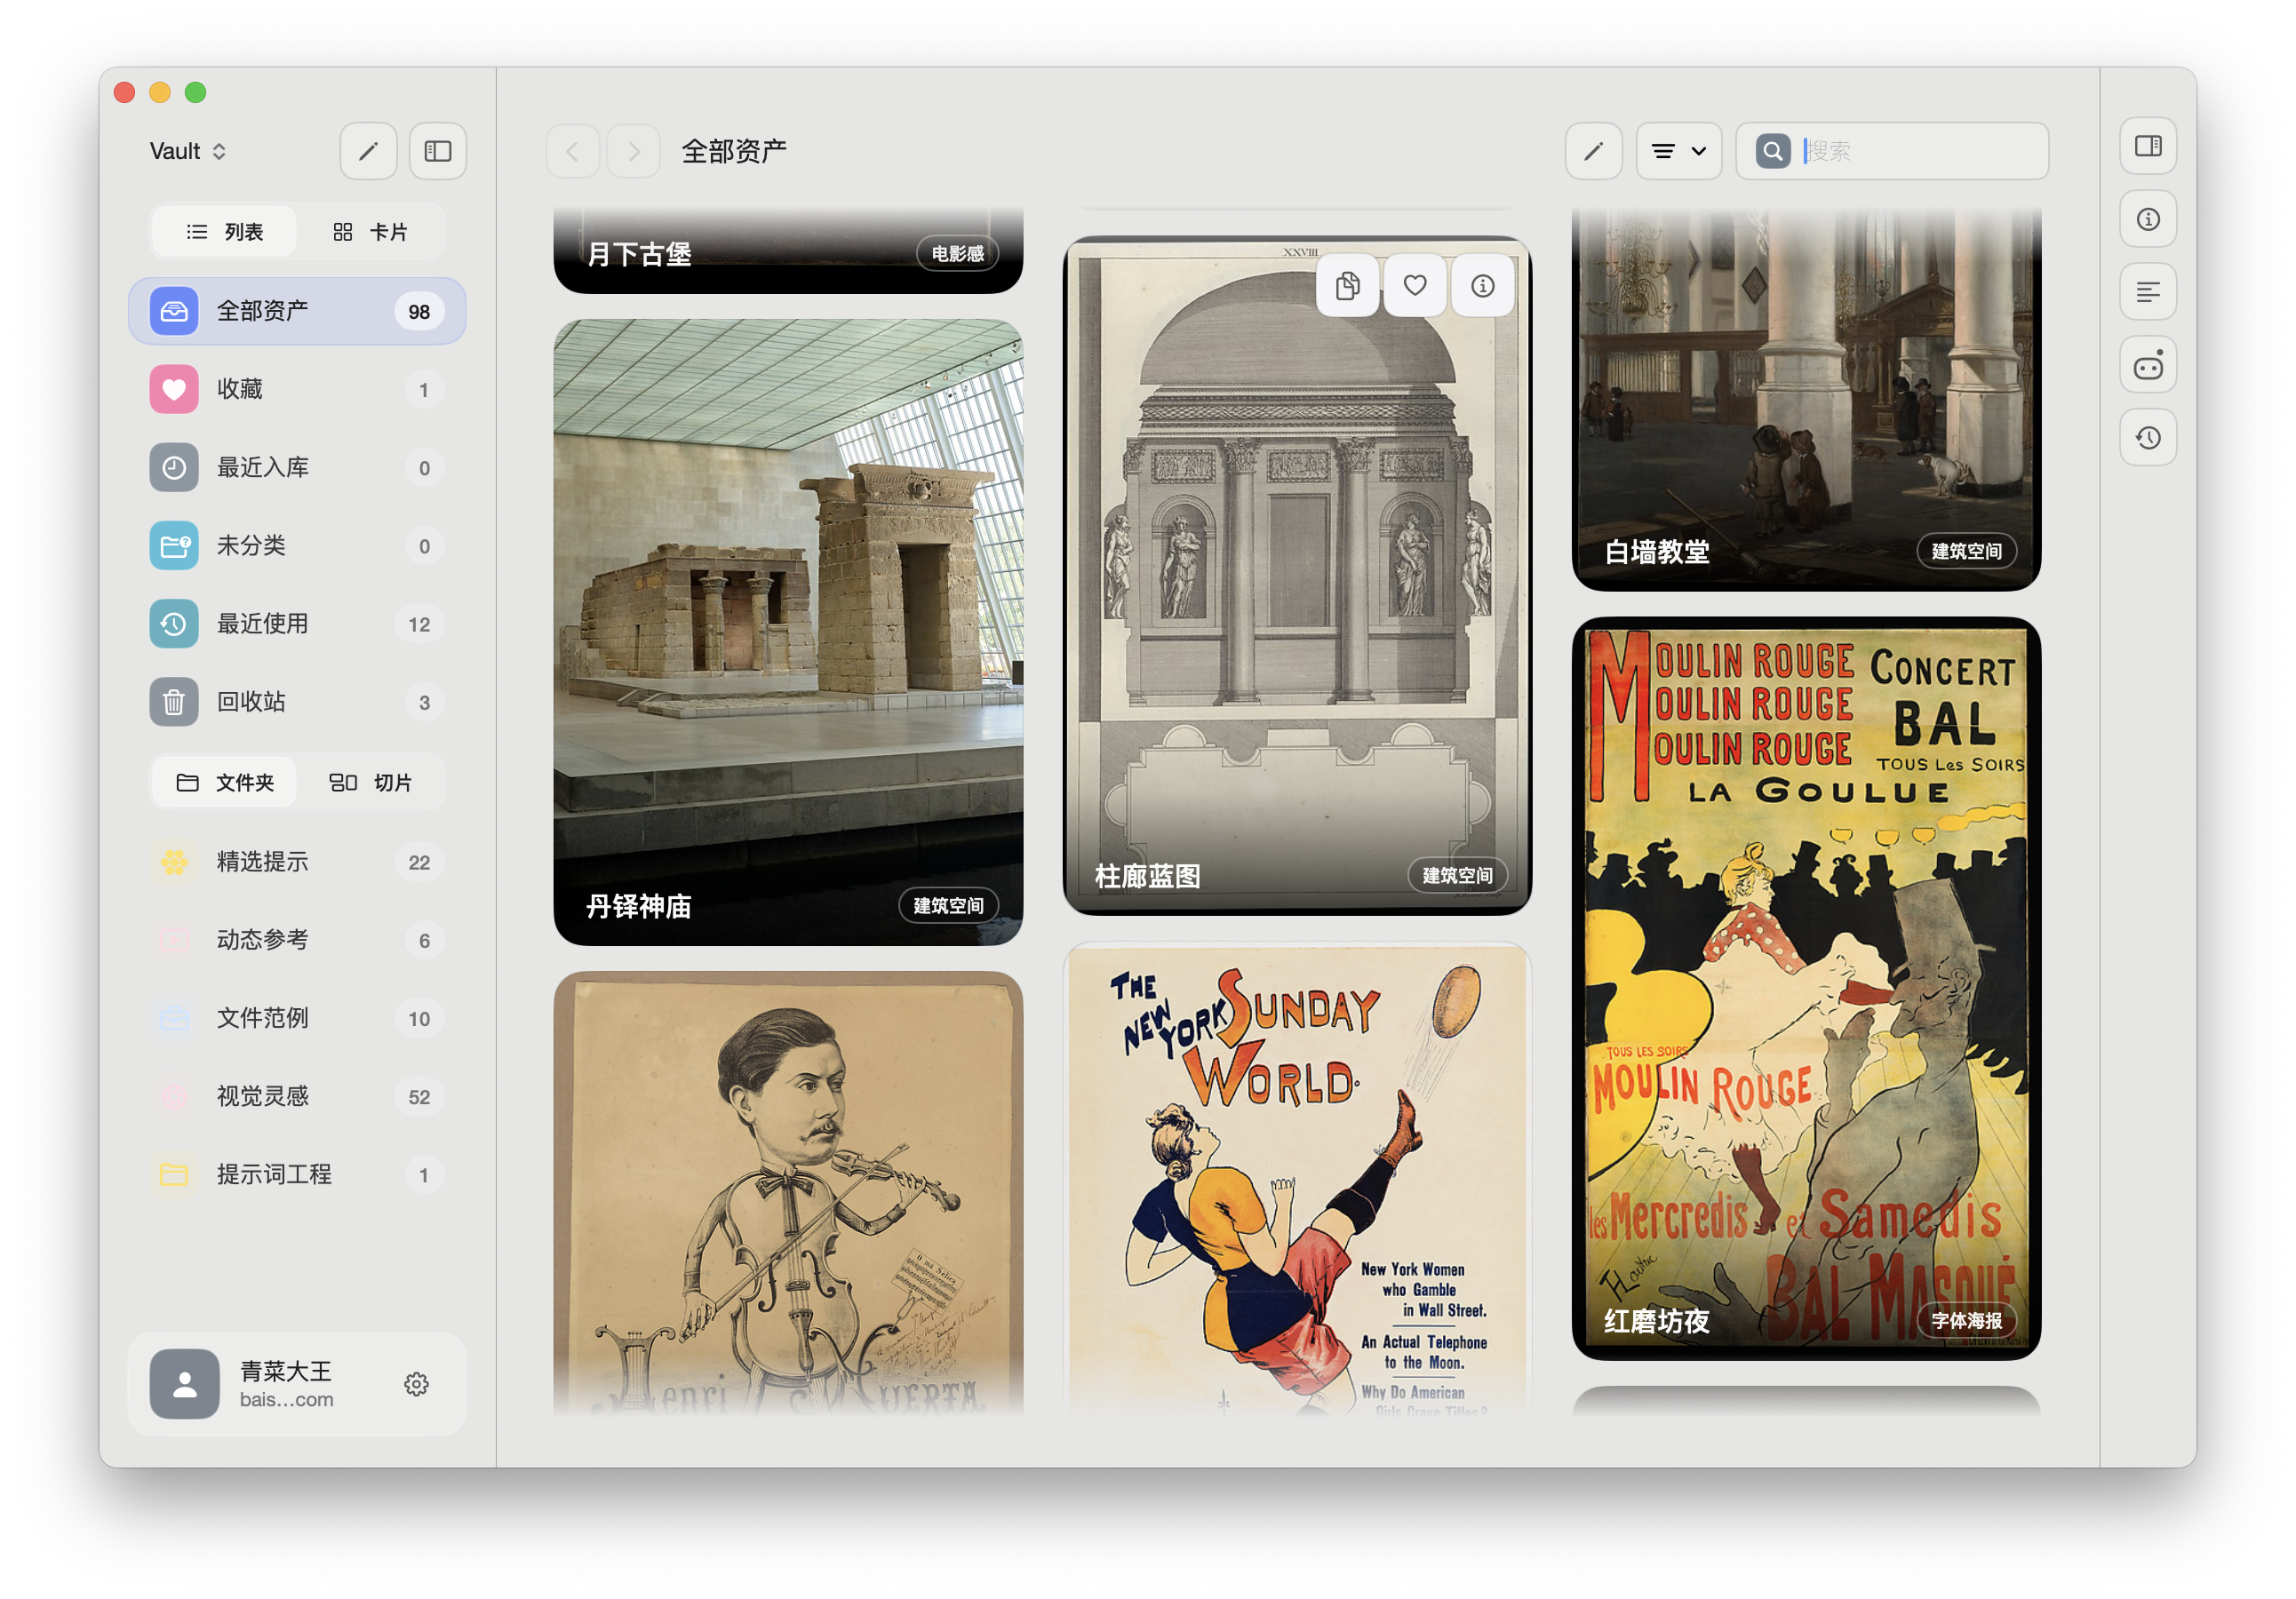Click the 精选提示 folder icon

tap(174, 861)
